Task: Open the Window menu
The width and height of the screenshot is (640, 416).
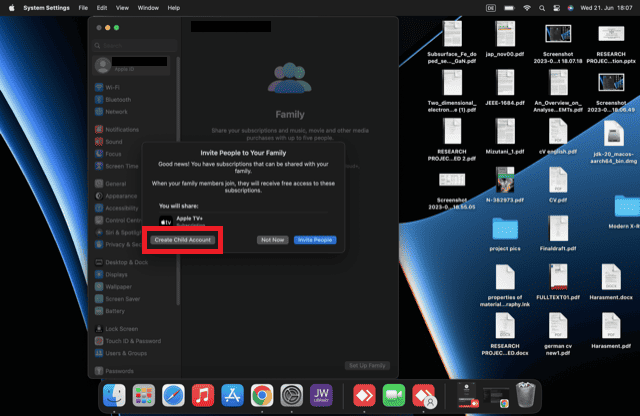Action: click(147, 7)
